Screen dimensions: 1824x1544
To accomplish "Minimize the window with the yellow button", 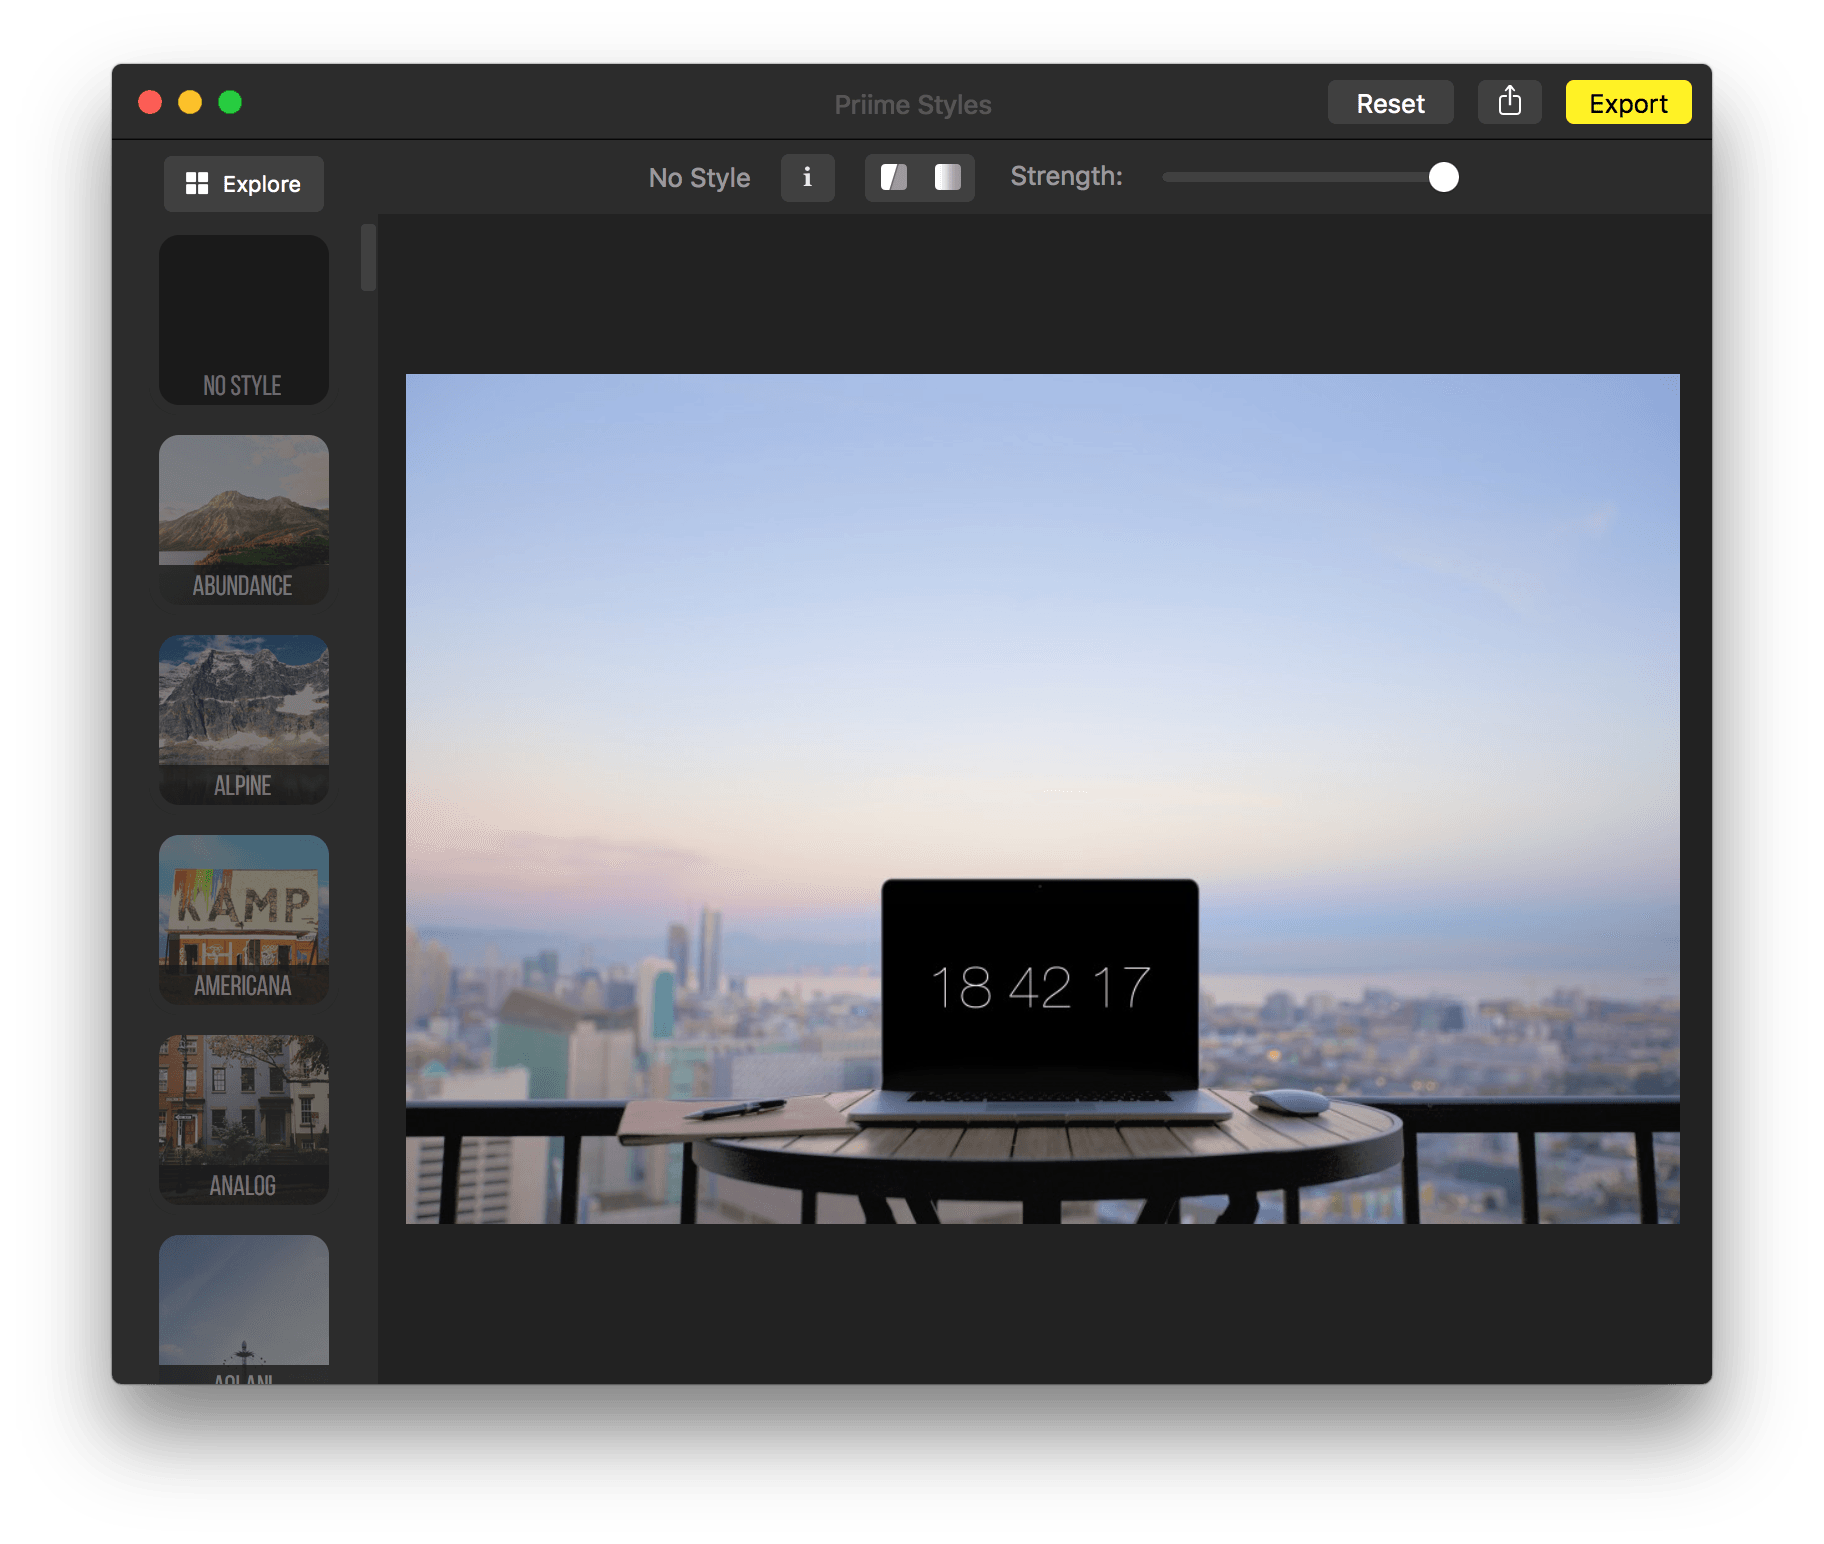I will click(190, 102).
